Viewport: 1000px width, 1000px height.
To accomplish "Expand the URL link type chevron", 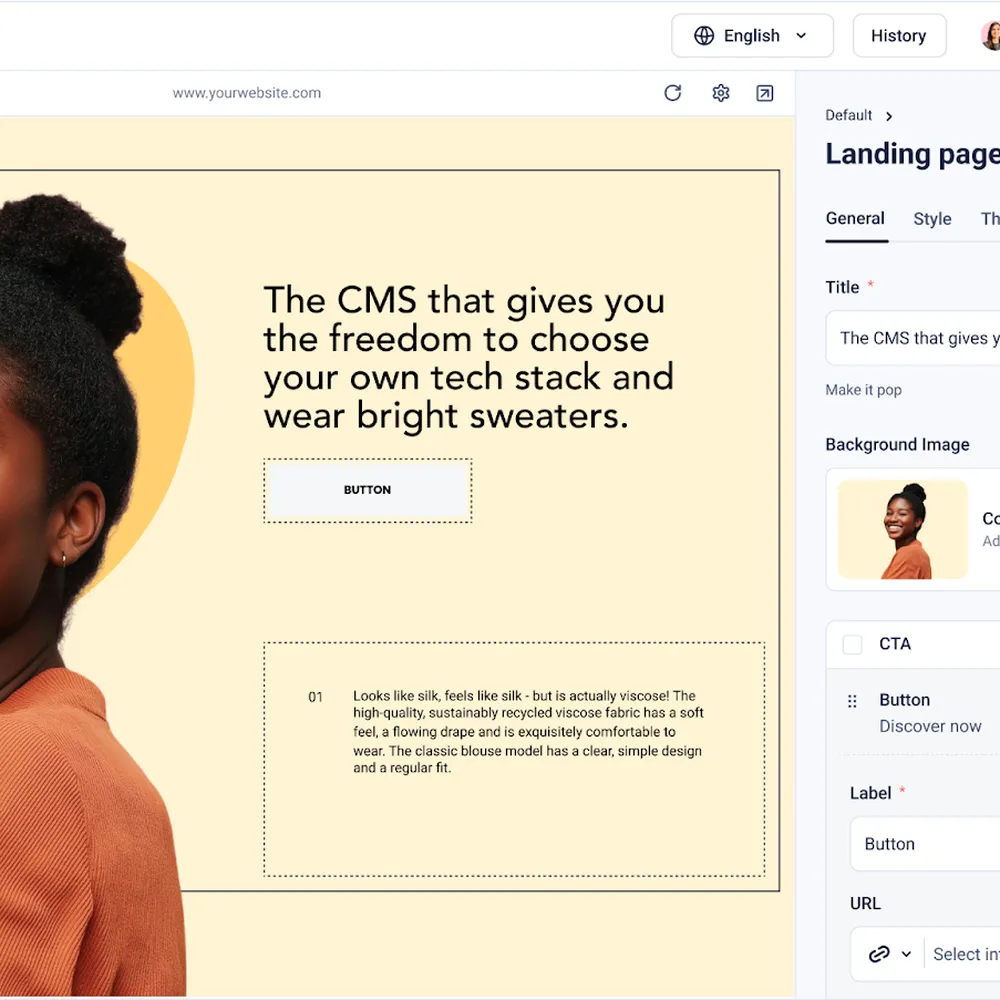I will pos(906,954).
